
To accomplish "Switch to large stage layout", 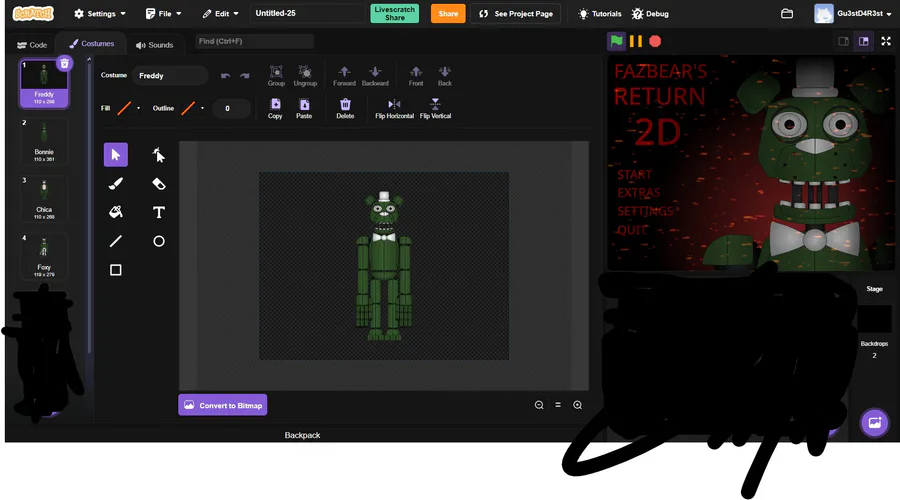I will tap(863, 41).
